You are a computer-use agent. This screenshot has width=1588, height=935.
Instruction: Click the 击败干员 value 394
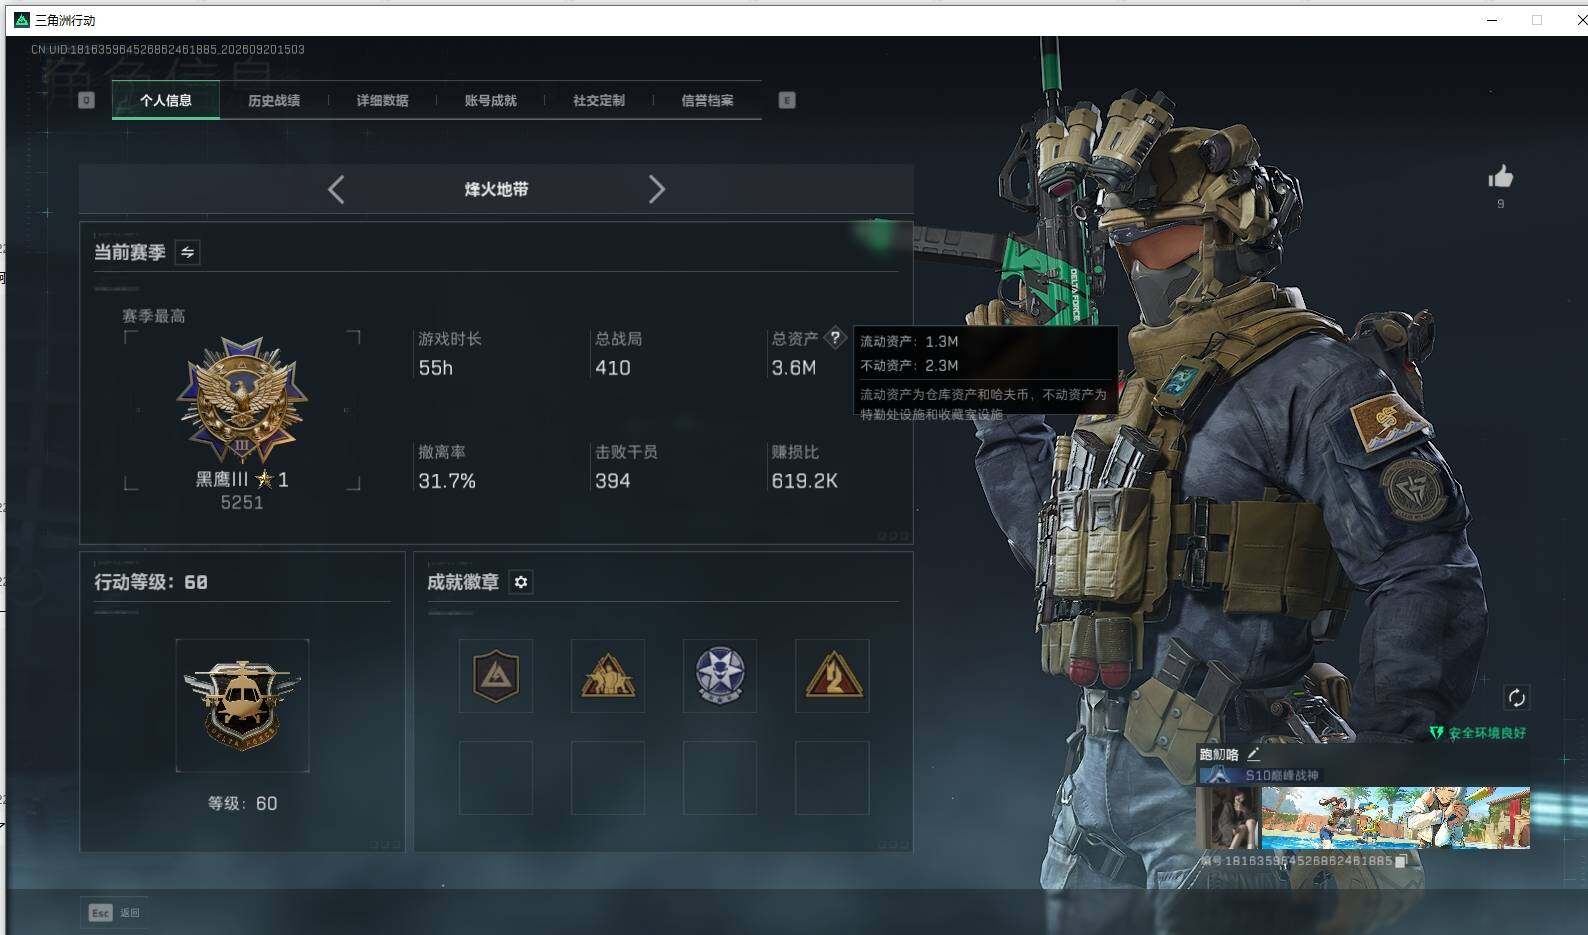(613, 481)
